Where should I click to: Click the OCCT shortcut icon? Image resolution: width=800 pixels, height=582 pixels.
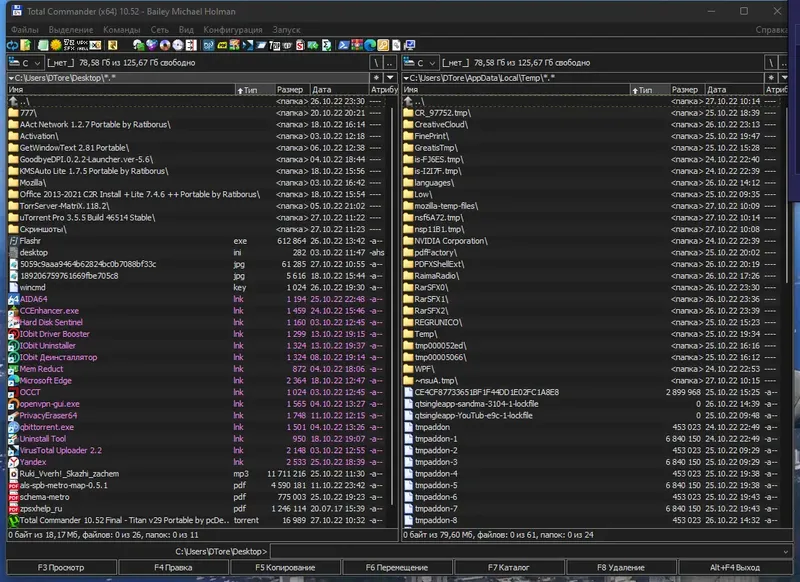[13, 393]
